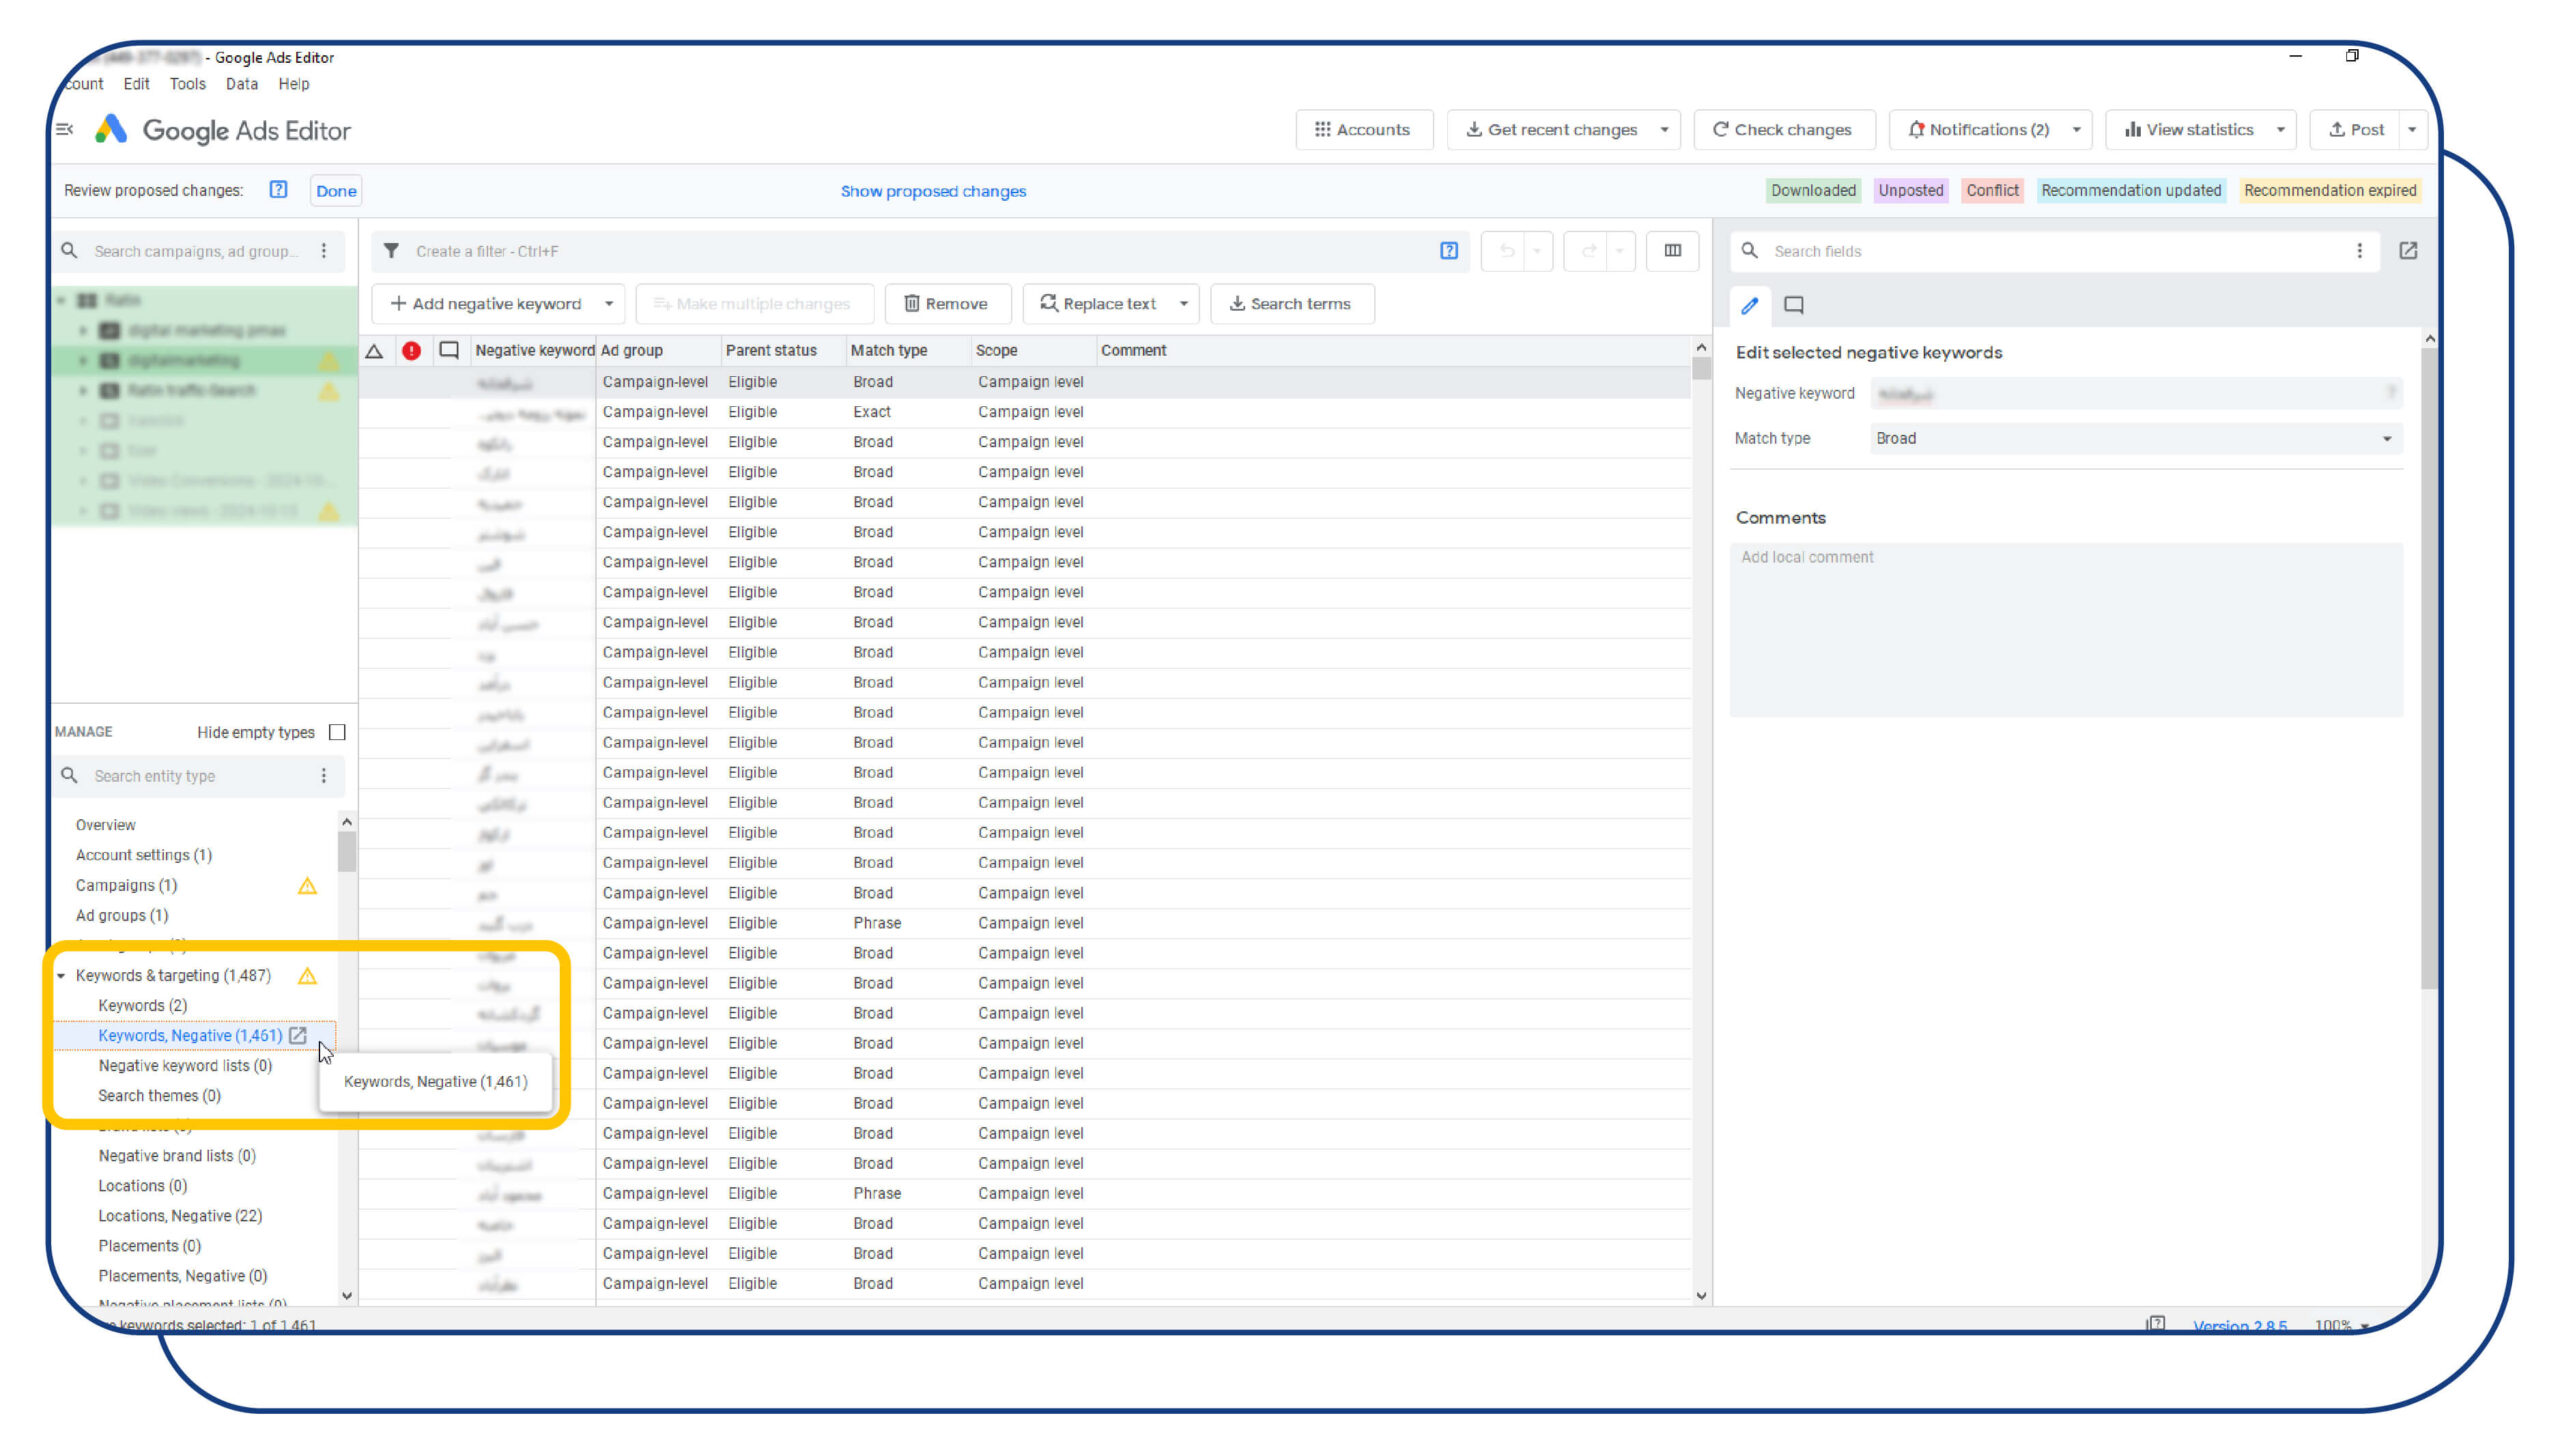Image resolution: width=2560 pixels, height=1448 pixels.
Task: Click Done for proposed changes review
Action: pos(336,191)
